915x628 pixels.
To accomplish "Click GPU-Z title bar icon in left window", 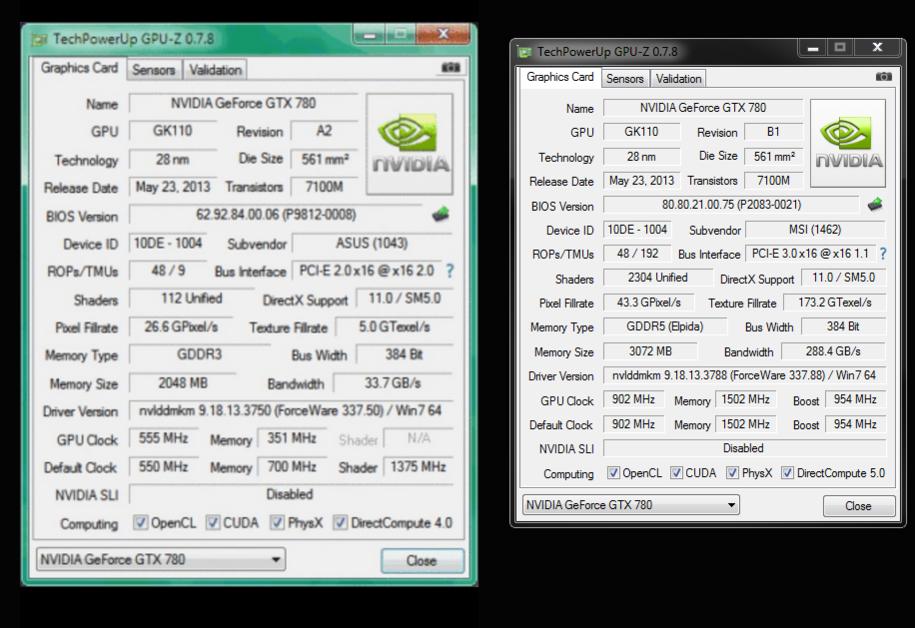I will point(39,40).
